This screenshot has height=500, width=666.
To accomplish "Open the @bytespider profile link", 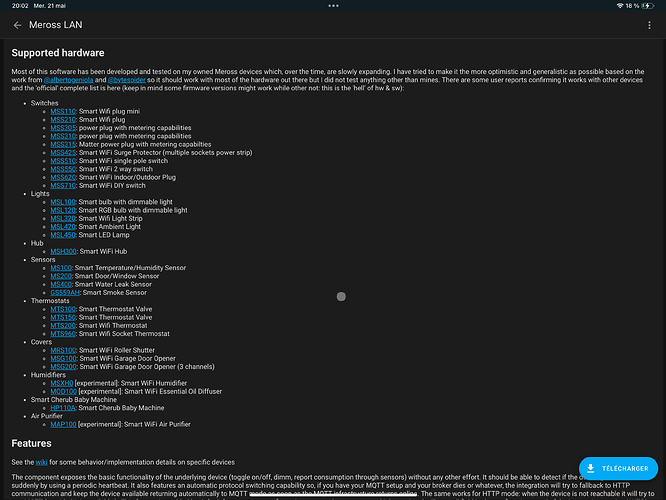I will tap(127, 80).
